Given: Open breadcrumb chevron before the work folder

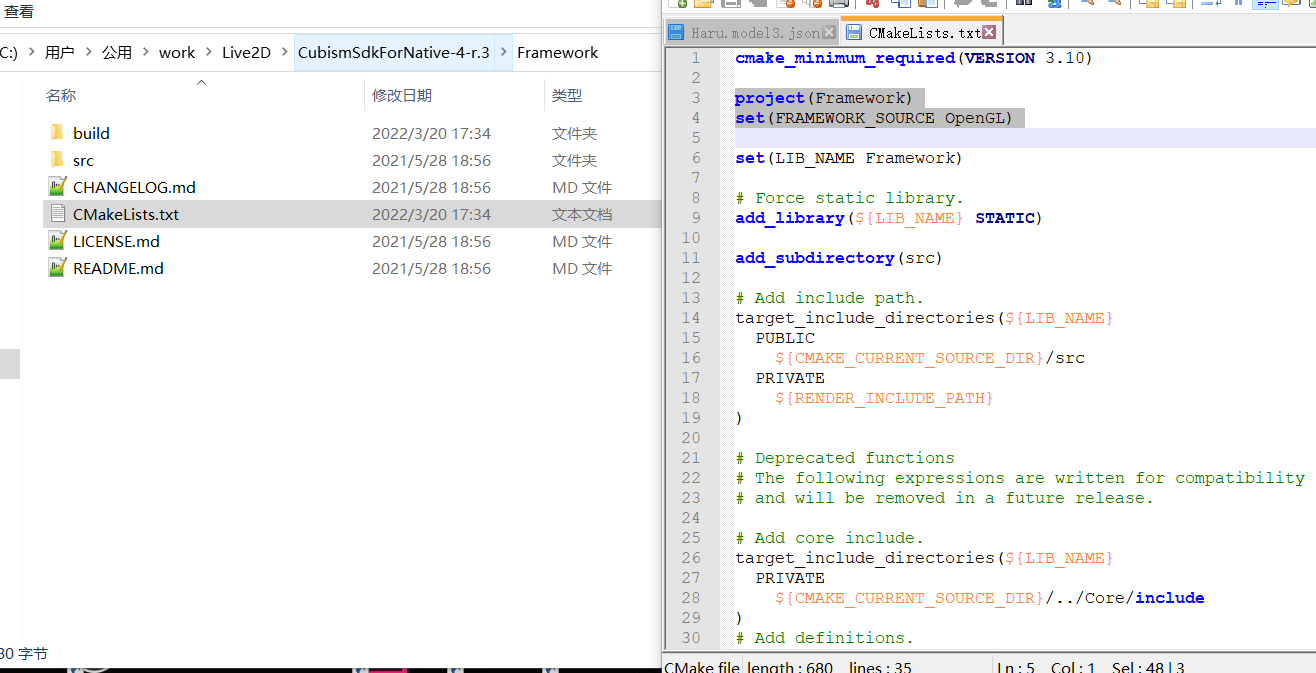Looking at the screenshot, I should pyautogui.click(x=145, y=52).
